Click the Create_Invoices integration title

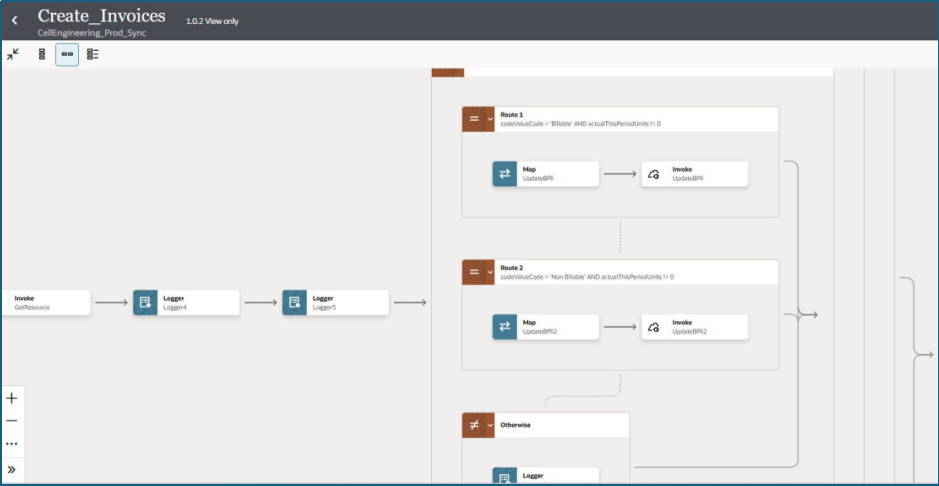[x=102, y=16]
